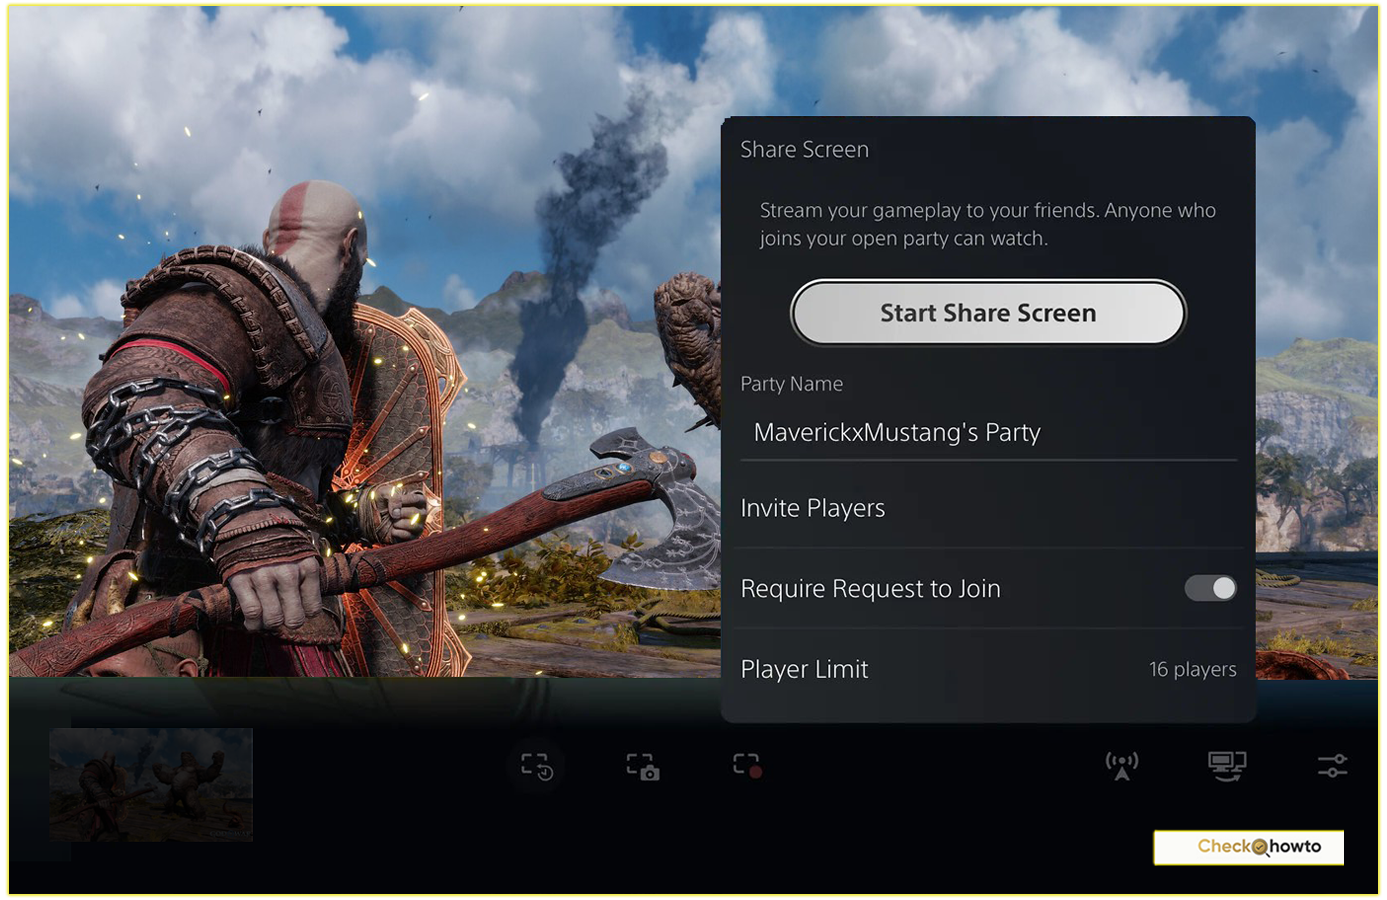This screenshot has width=1387, height=900.
Task: Edit the Party Name field MaverickxMustang's Party
Action: 988,433
